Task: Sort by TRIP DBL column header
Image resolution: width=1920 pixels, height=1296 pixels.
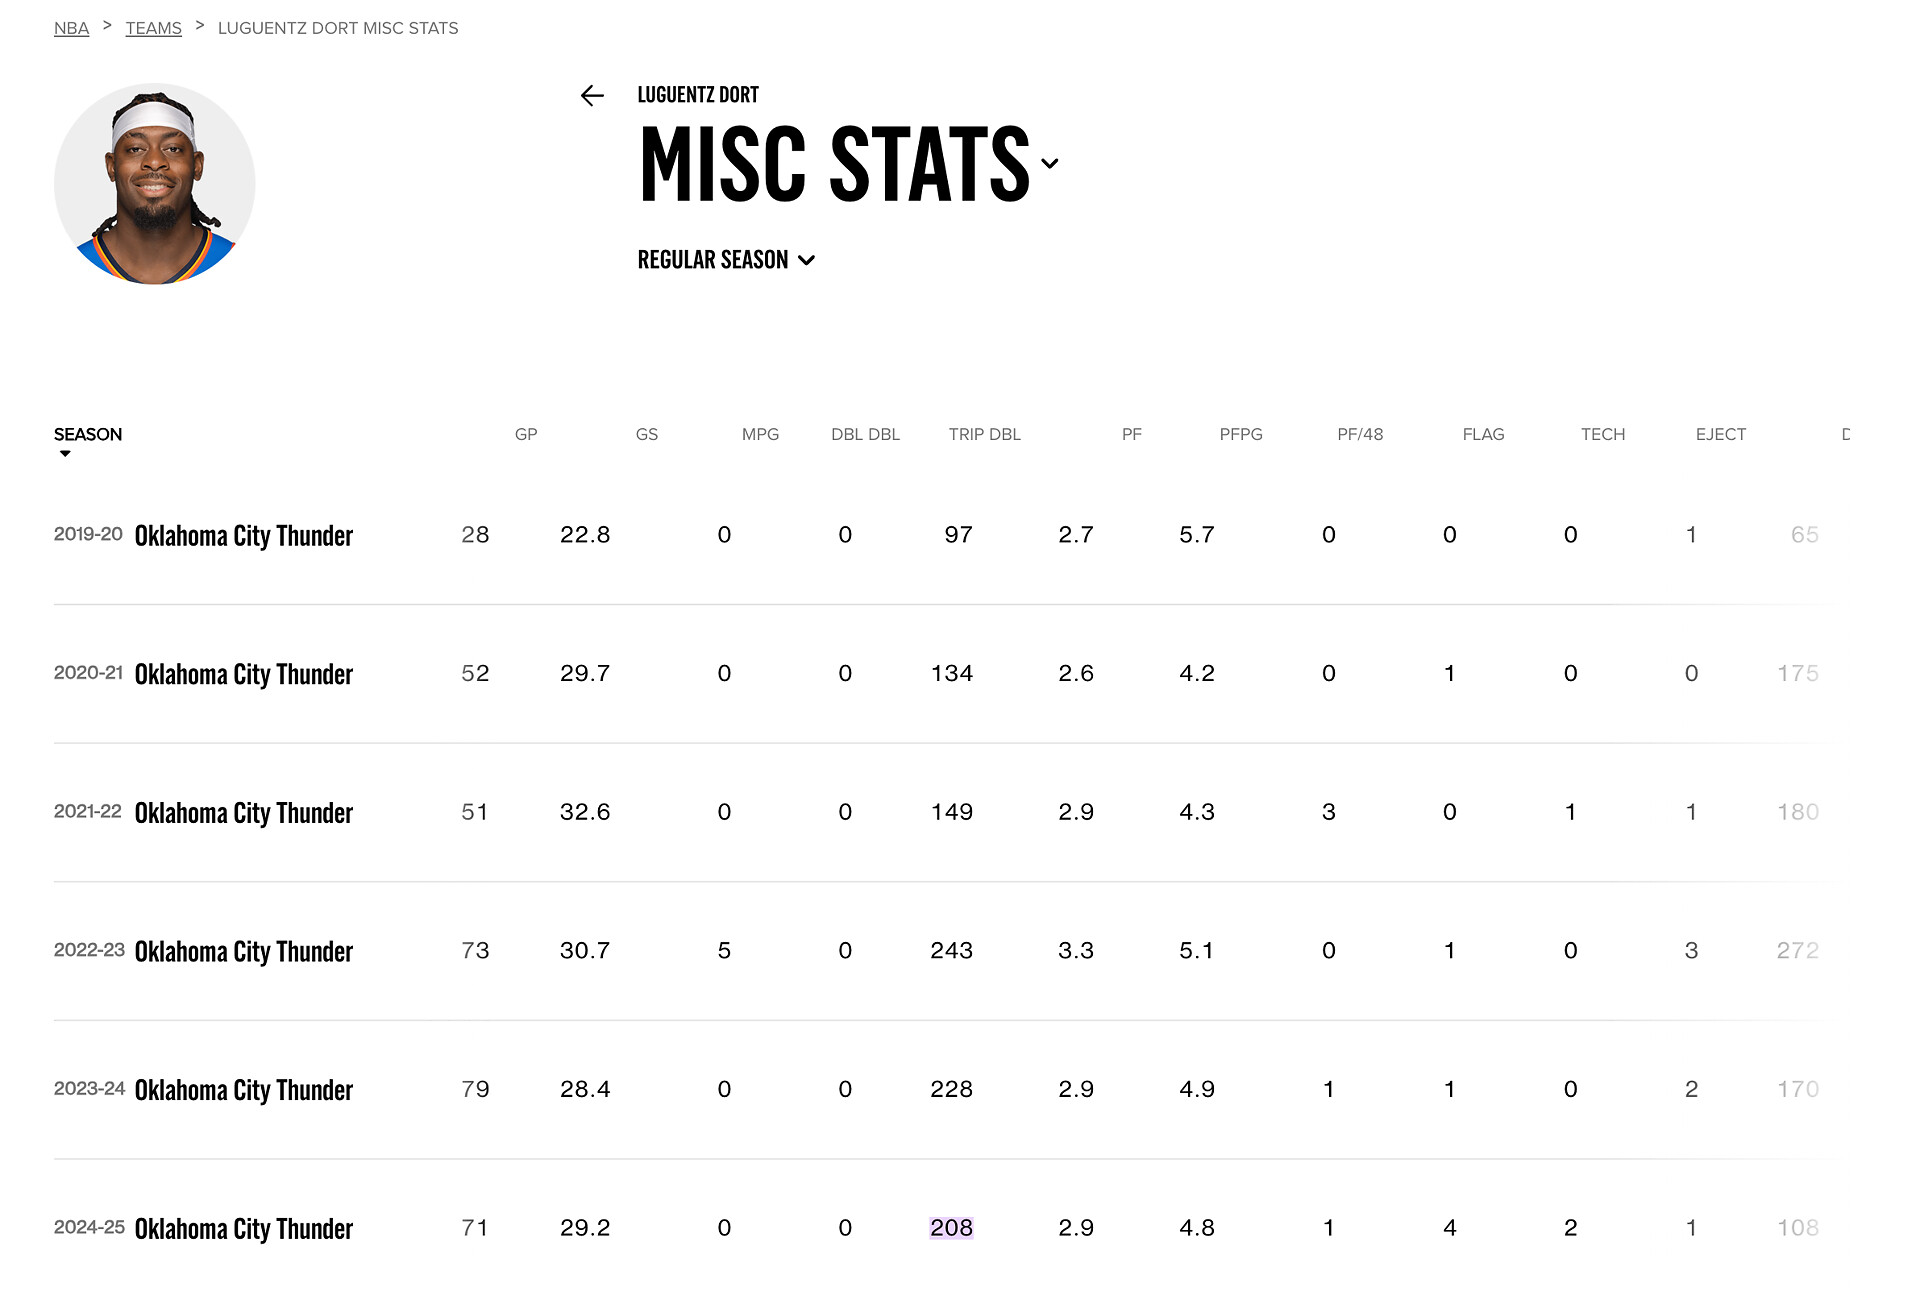Action: pos(984,434)
